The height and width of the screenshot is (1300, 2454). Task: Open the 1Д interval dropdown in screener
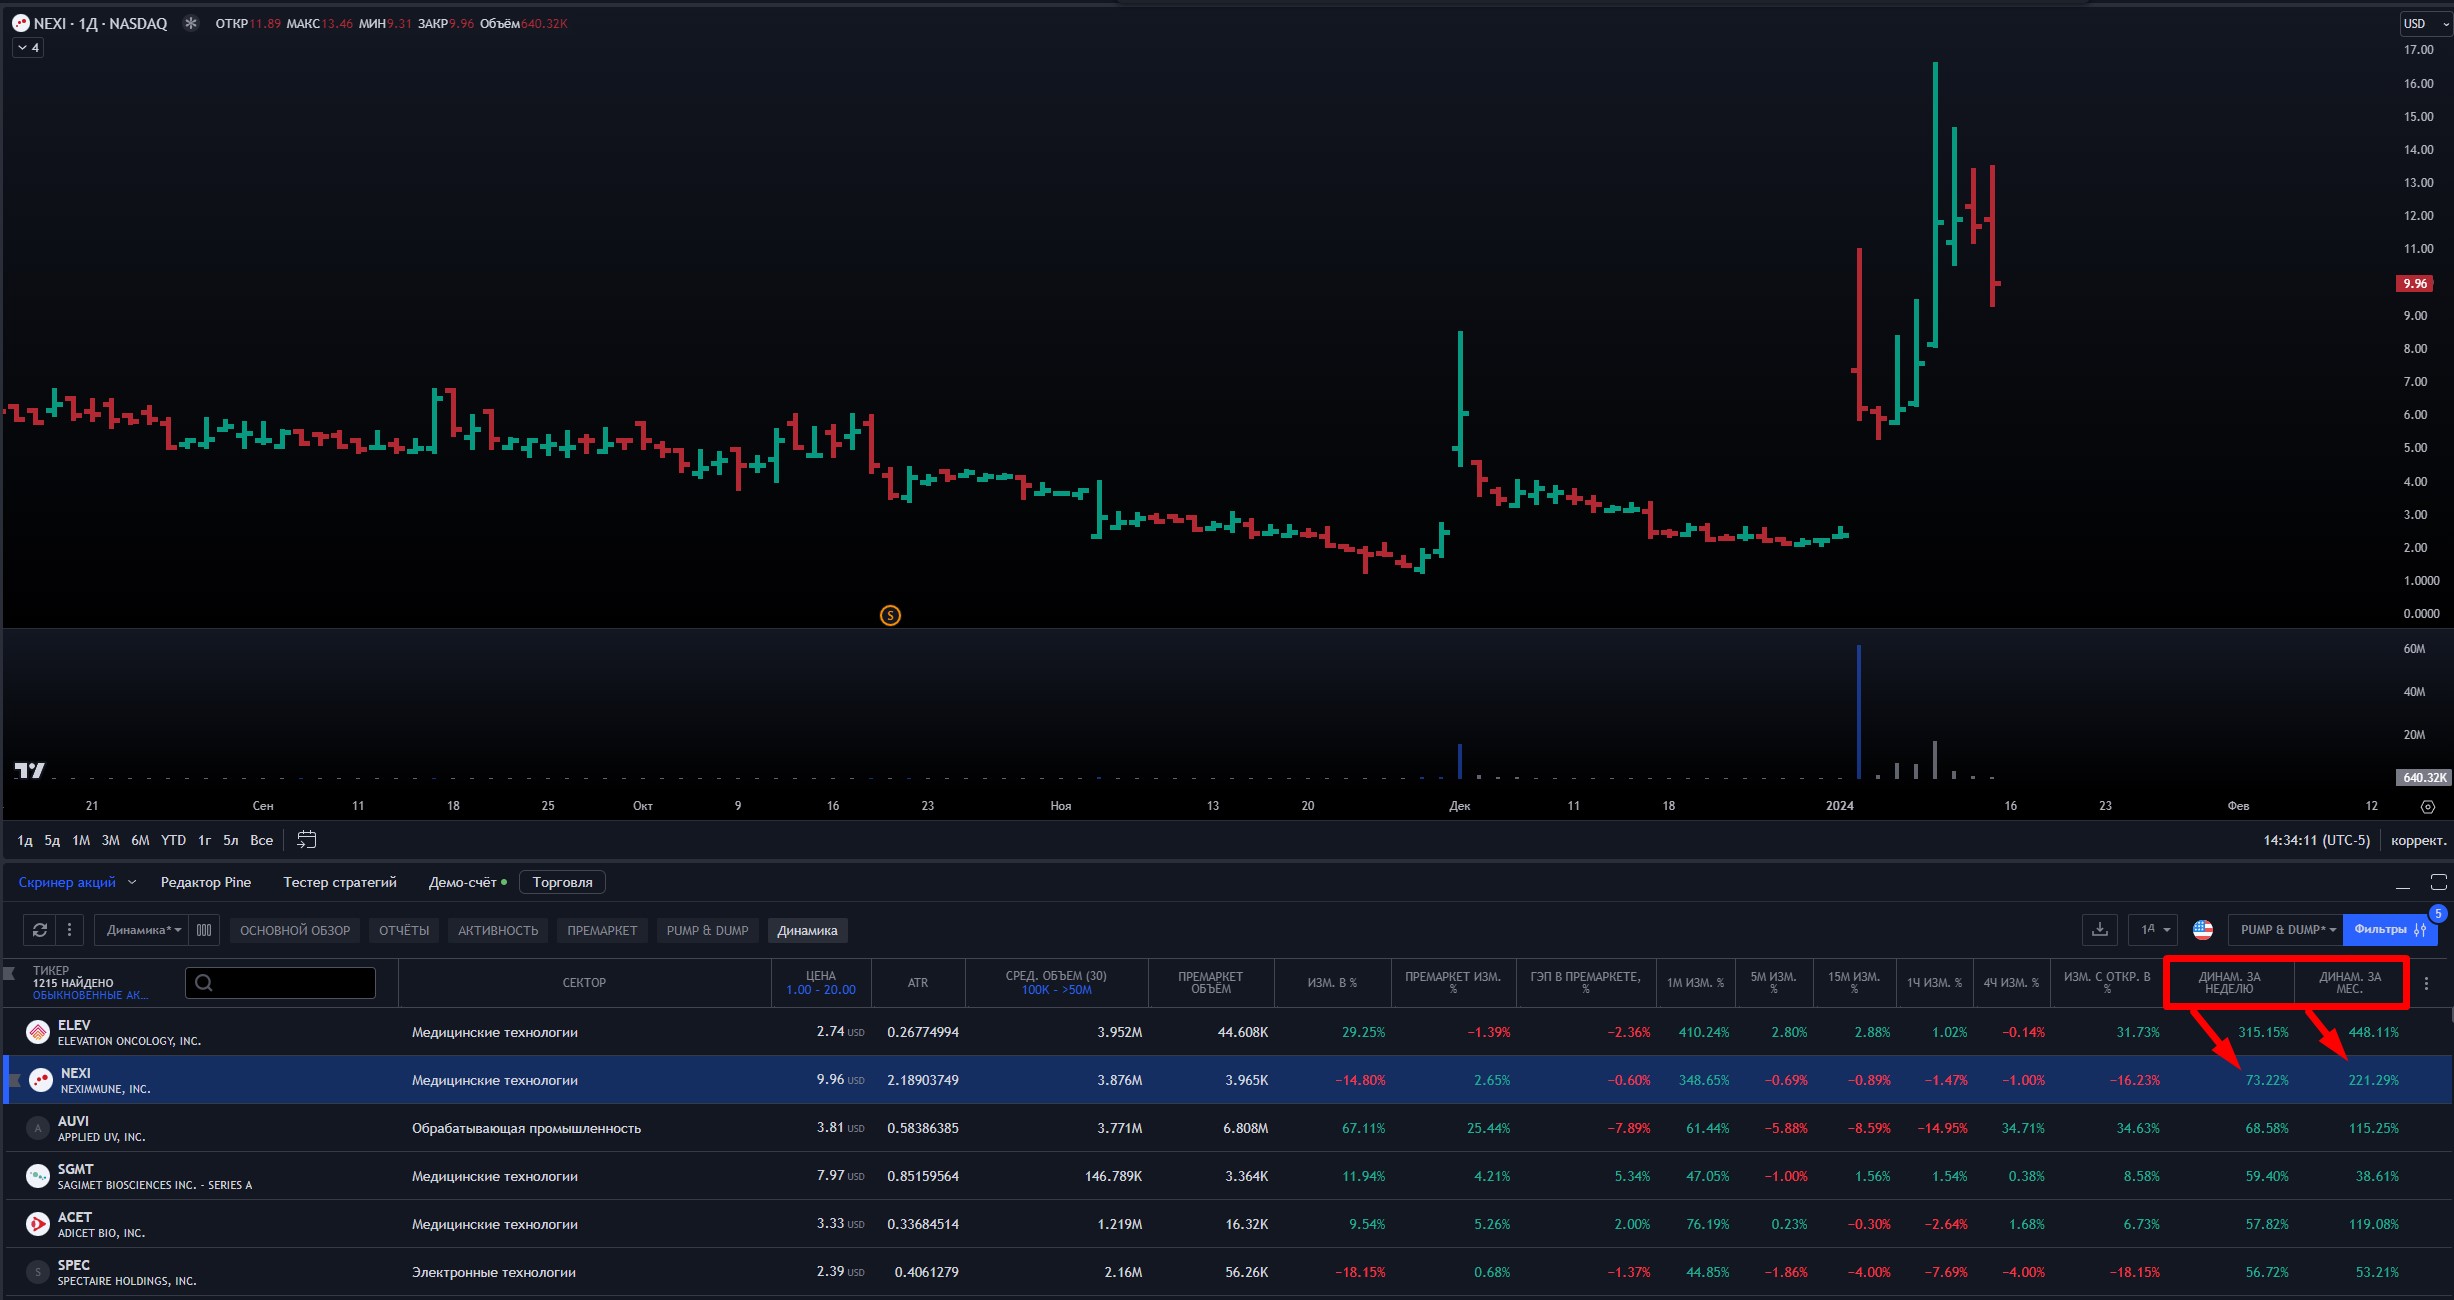(2152, 930)
